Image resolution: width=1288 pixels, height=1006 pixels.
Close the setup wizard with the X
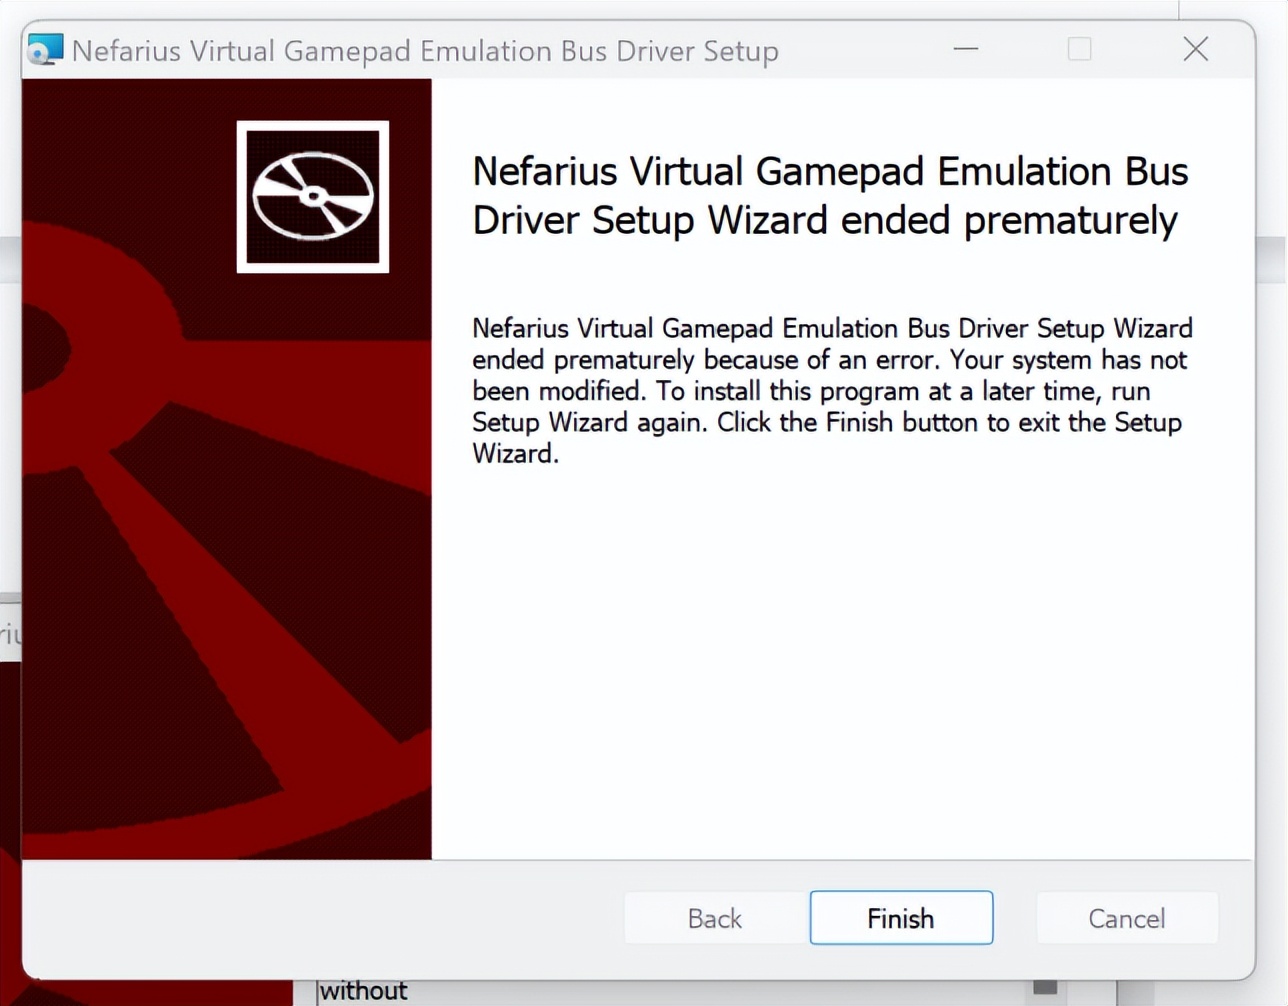click(x=1195, y=49)
